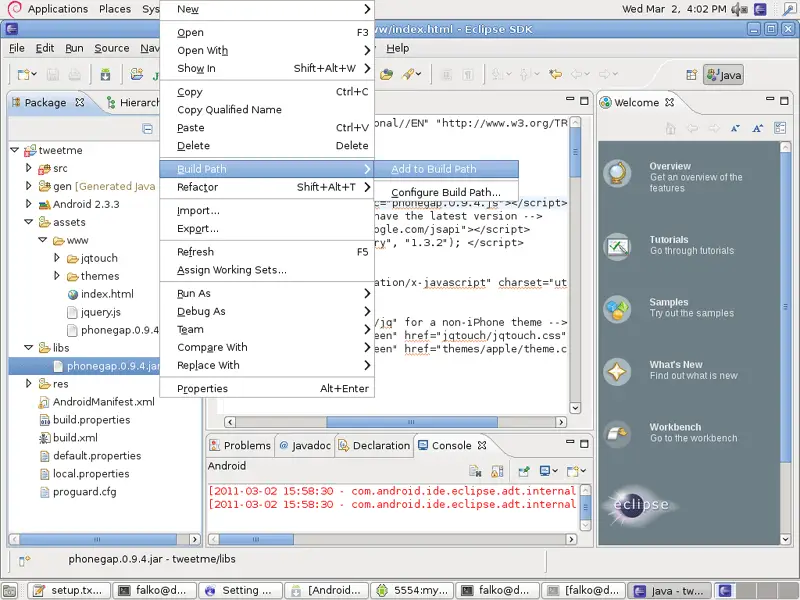Image resolution: width=800 pixels, height=600 pixels.
Task: Close the Console view tab
Action: click(482, 445)
